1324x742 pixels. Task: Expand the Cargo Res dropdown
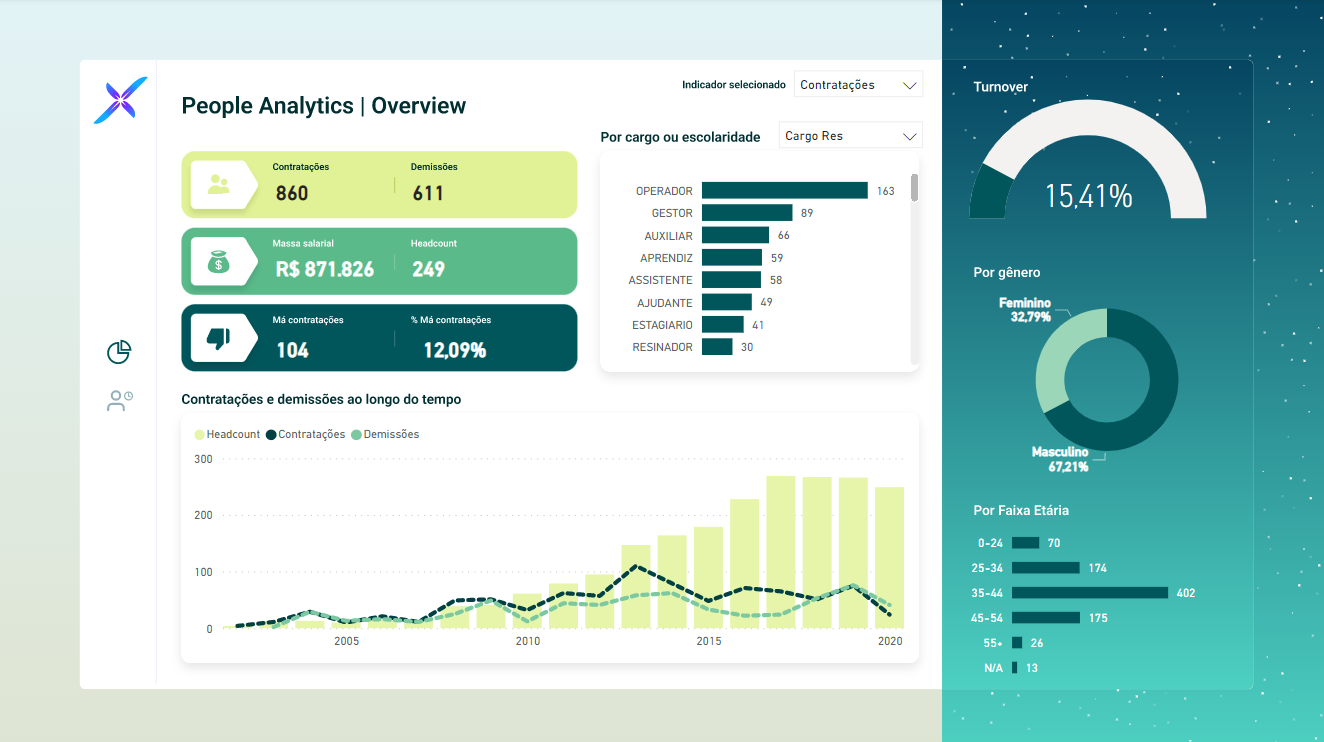pyautogui.click(x=850, y=136)
